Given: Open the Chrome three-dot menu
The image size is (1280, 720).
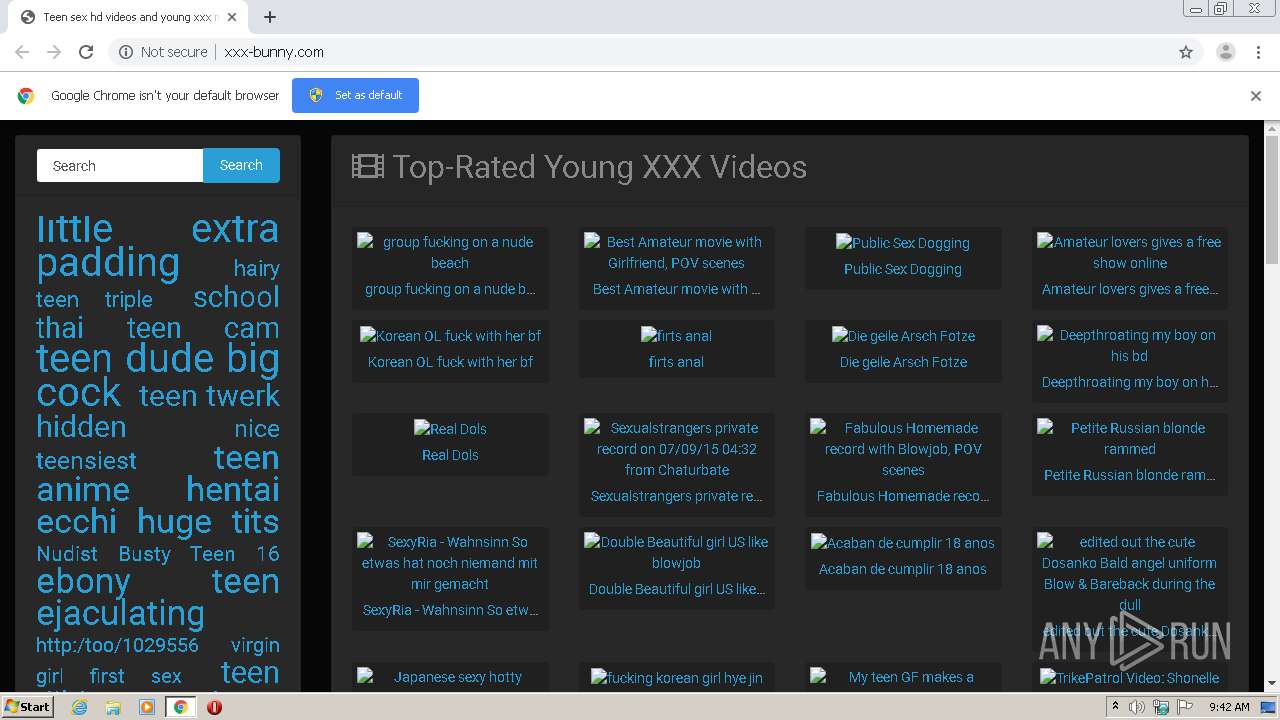Looking at the screenshot, I should coord(1258,52).
